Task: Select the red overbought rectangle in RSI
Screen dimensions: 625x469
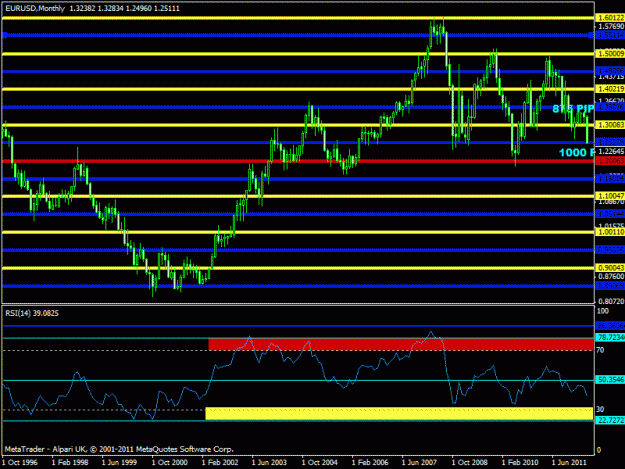Action: 401,344
